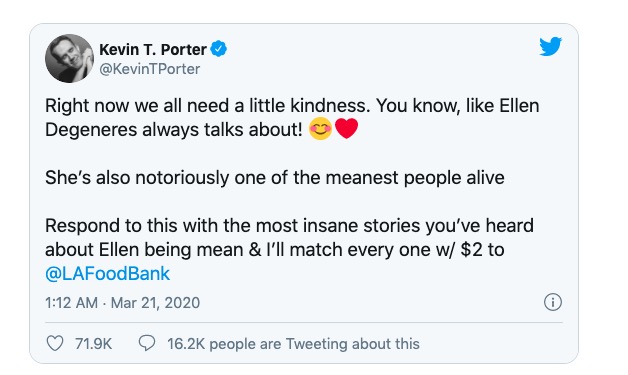Like the tweet with heart icon
628x375 pixels.
click(55, 343)
